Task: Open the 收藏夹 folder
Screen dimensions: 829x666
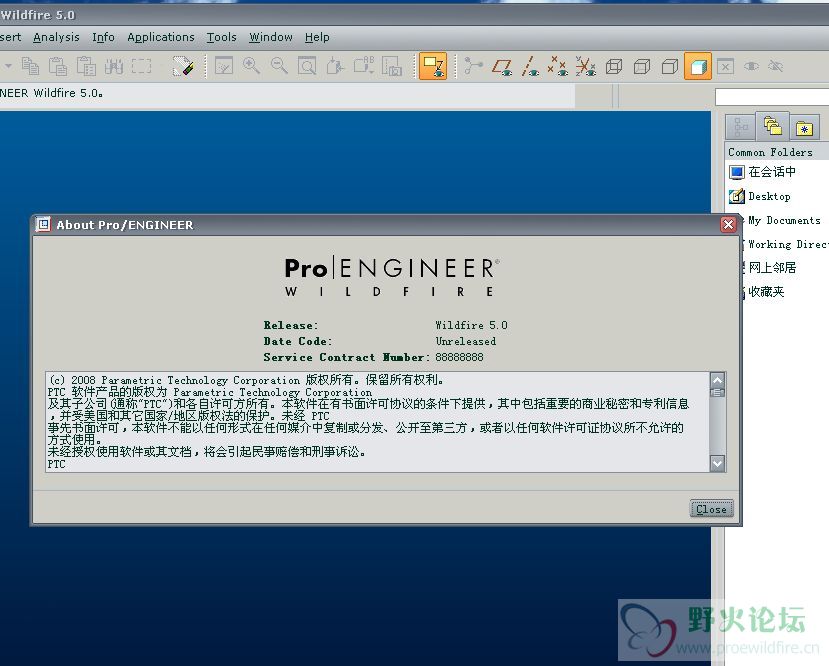Action: pos(763,292)
